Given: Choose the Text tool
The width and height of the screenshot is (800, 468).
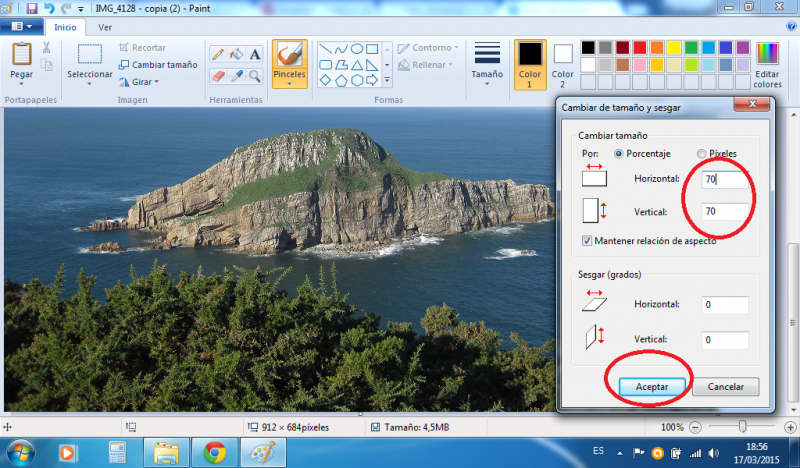Looking at the screenshot, I should pos(255,53).
